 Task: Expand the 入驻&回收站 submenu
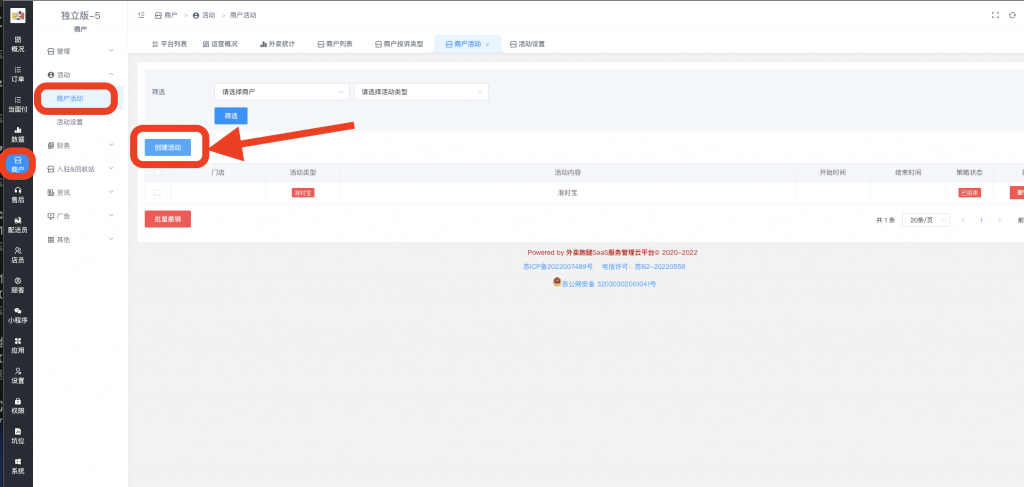(80, 168)
